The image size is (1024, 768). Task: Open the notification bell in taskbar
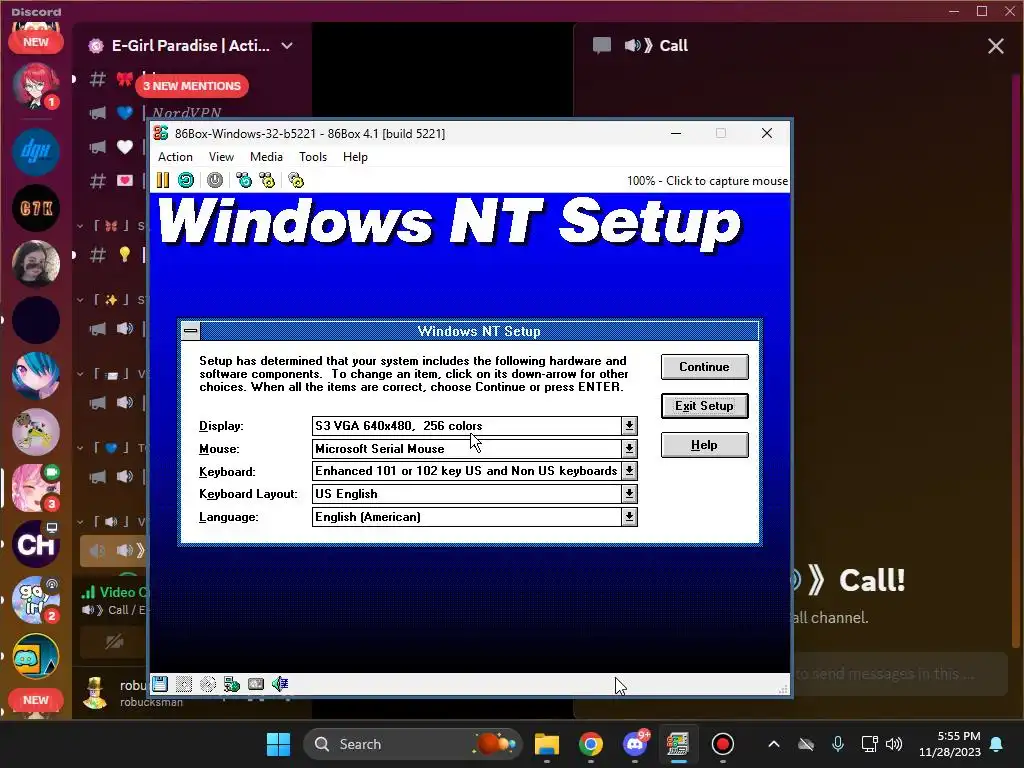tap(997, 744)
